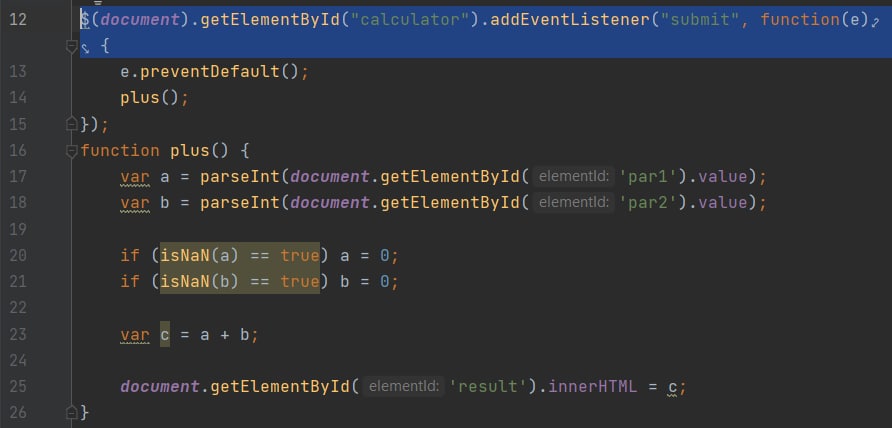Click the fold end marker at line 15
The image size is (892, 428).
(x=72, y=124)
